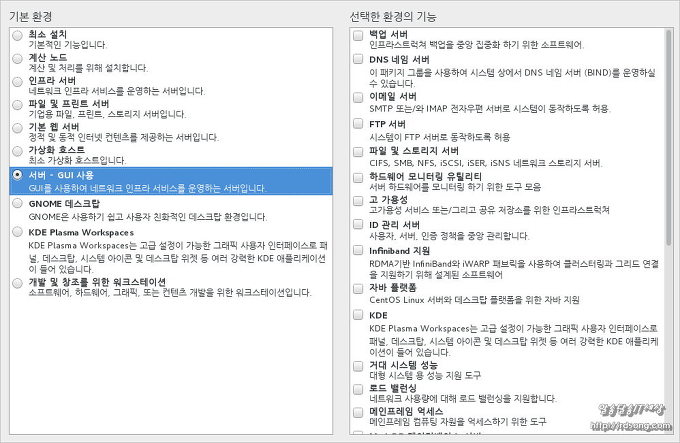
Task: Toggle the 고 가용성 checkbox
Action: pos(358,201)
